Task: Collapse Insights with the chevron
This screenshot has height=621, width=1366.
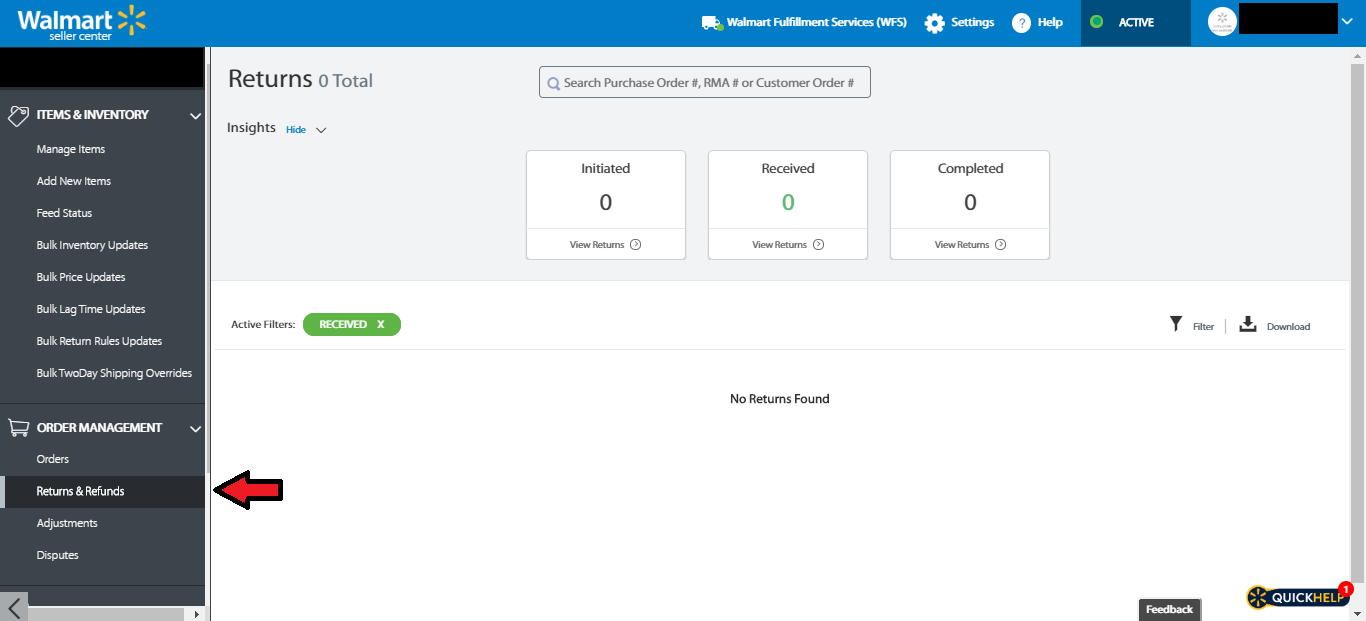Action: (x=321, y=130)
